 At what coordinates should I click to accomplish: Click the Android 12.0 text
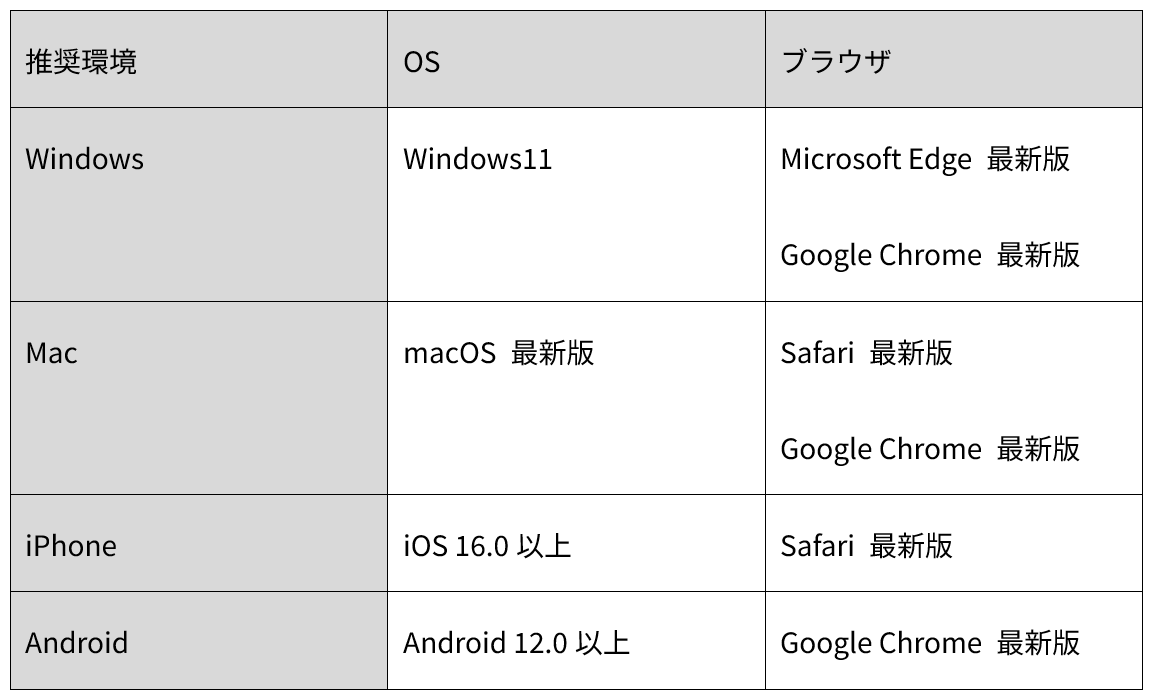[485, 642]
